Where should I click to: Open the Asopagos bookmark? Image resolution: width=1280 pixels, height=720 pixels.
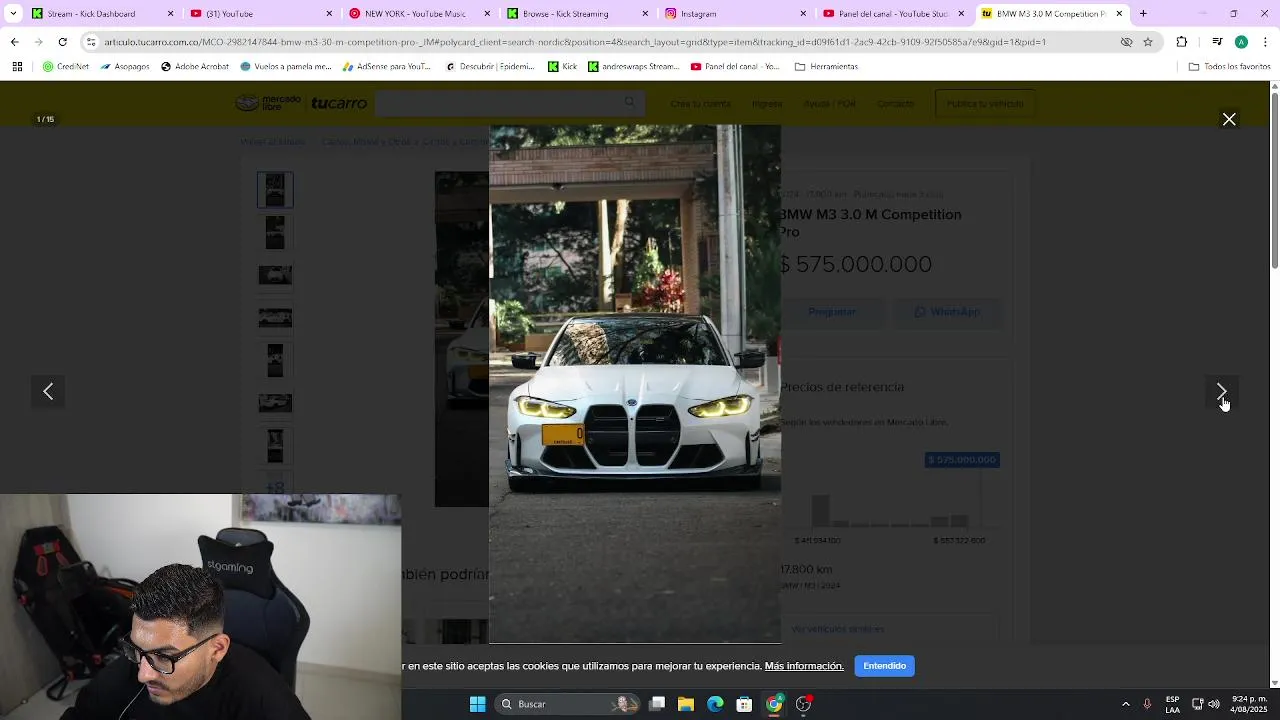click(x=125, y=66)
